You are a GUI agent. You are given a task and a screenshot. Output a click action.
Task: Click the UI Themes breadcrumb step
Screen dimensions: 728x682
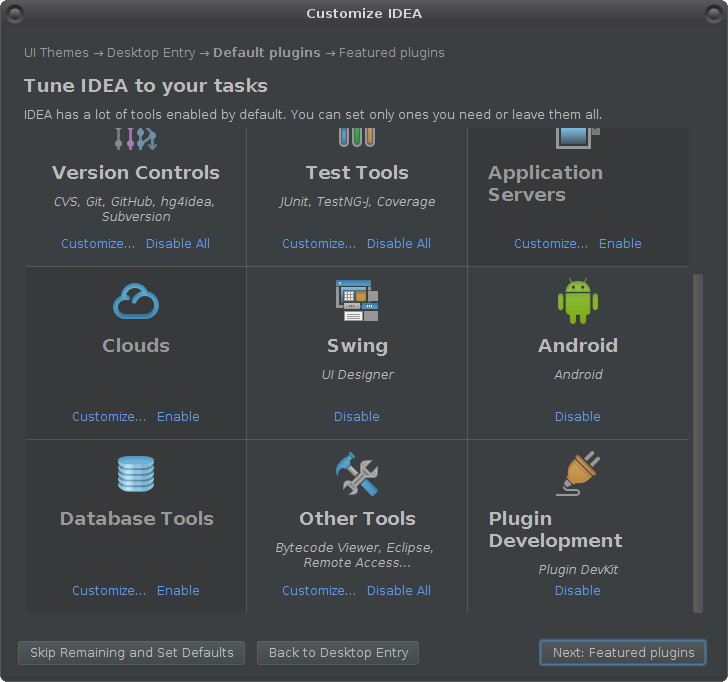(56, 53)
